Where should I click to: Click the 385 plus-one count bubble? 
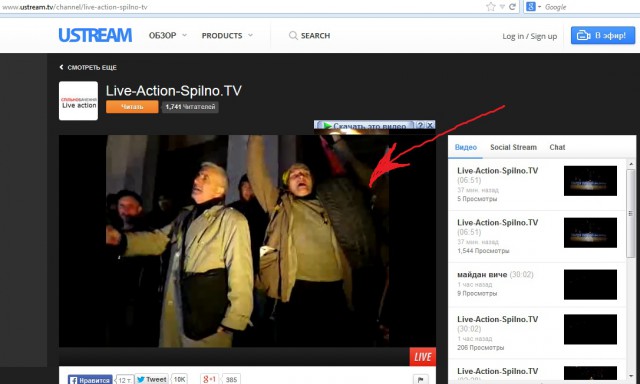tap(231, 379)
